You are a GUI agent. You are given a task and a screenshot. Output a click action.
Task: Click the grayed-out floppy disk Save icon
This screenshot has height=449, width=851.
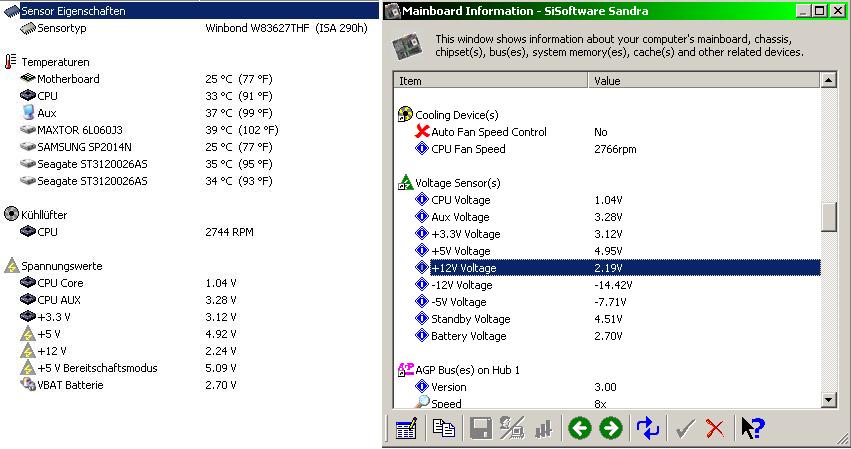tap(480, 429)
